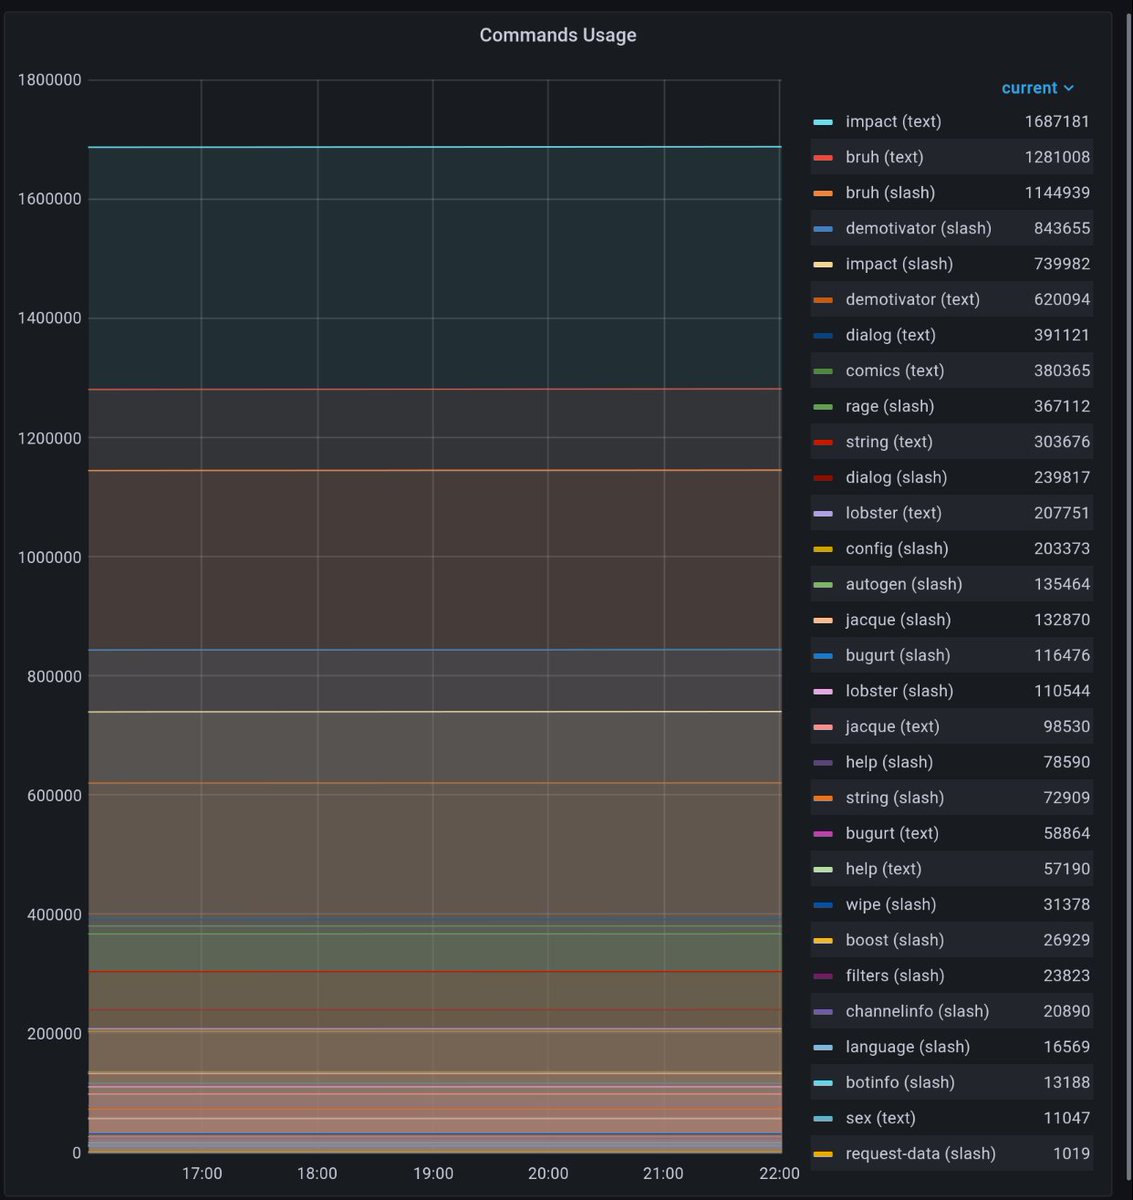Image resolution: width=1133 pixels, height=1200 pixels.
Task: Toggle the jacque (text) series label
Action: coord(891,726)
